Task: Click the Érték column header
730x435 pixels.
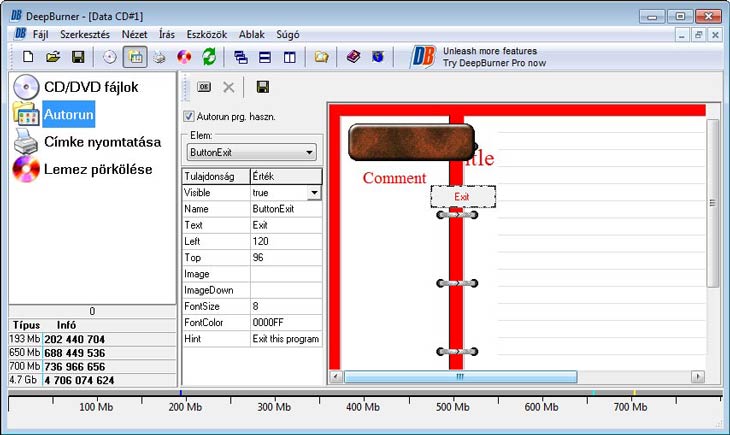Action: pos(286,176)
